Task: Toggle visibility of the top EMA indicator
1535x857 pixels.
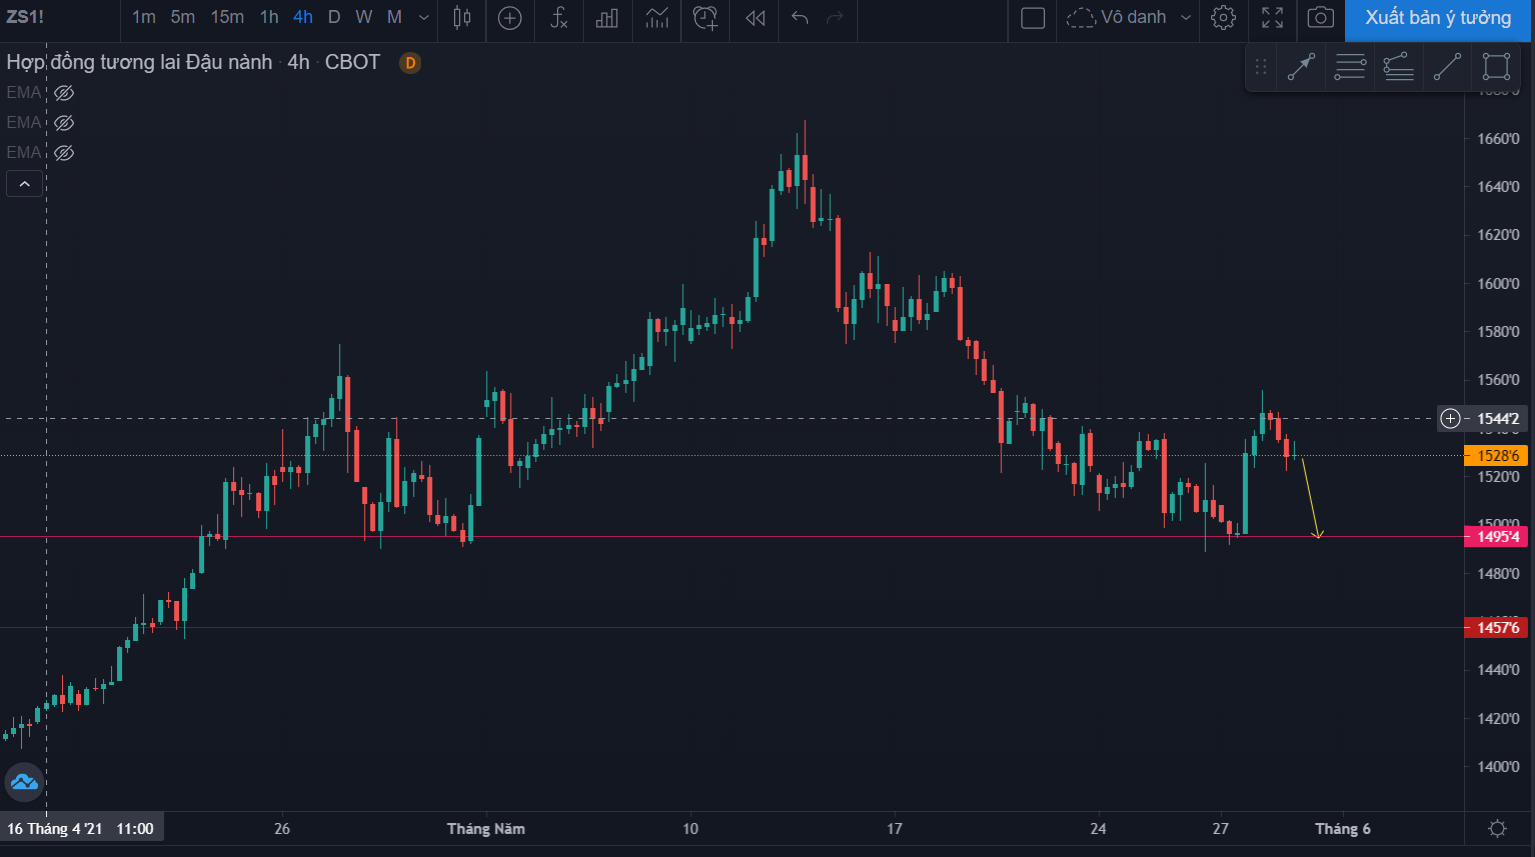Action: [64, 93]
